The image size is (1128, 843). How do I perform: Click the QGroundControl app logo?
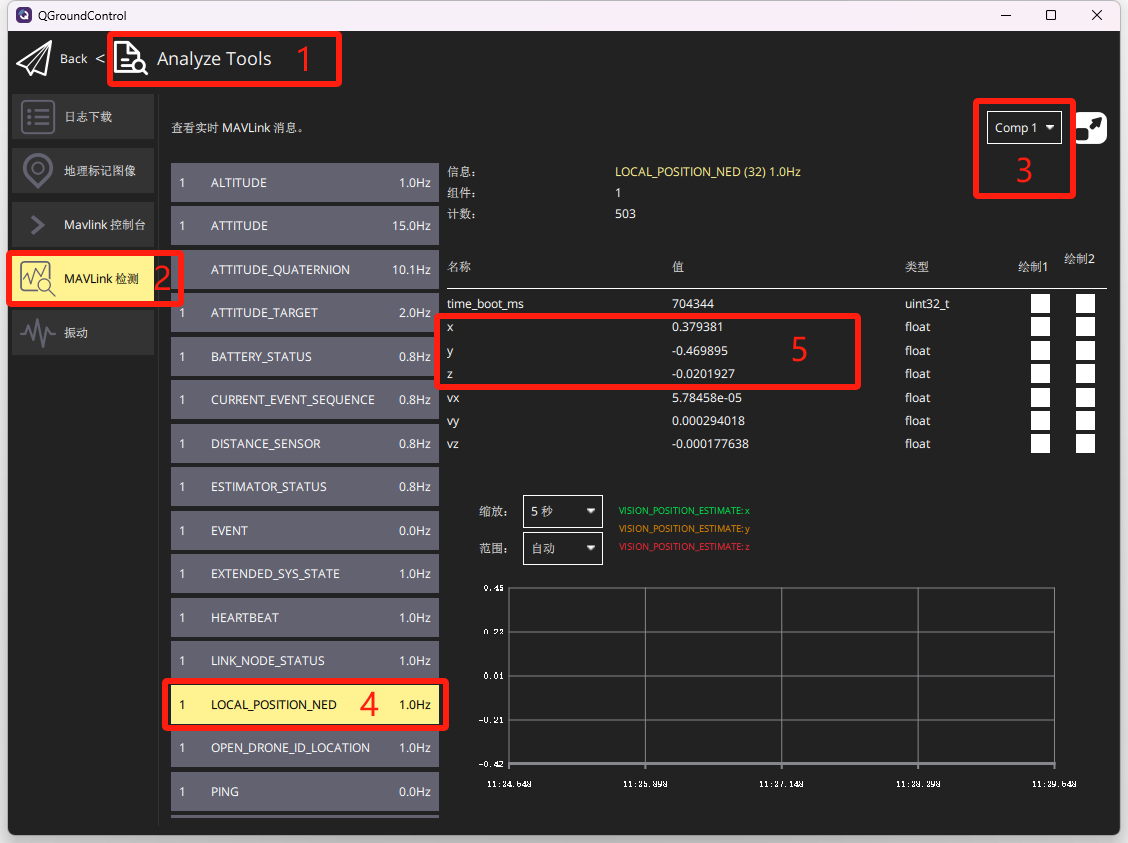pos(24,15)
